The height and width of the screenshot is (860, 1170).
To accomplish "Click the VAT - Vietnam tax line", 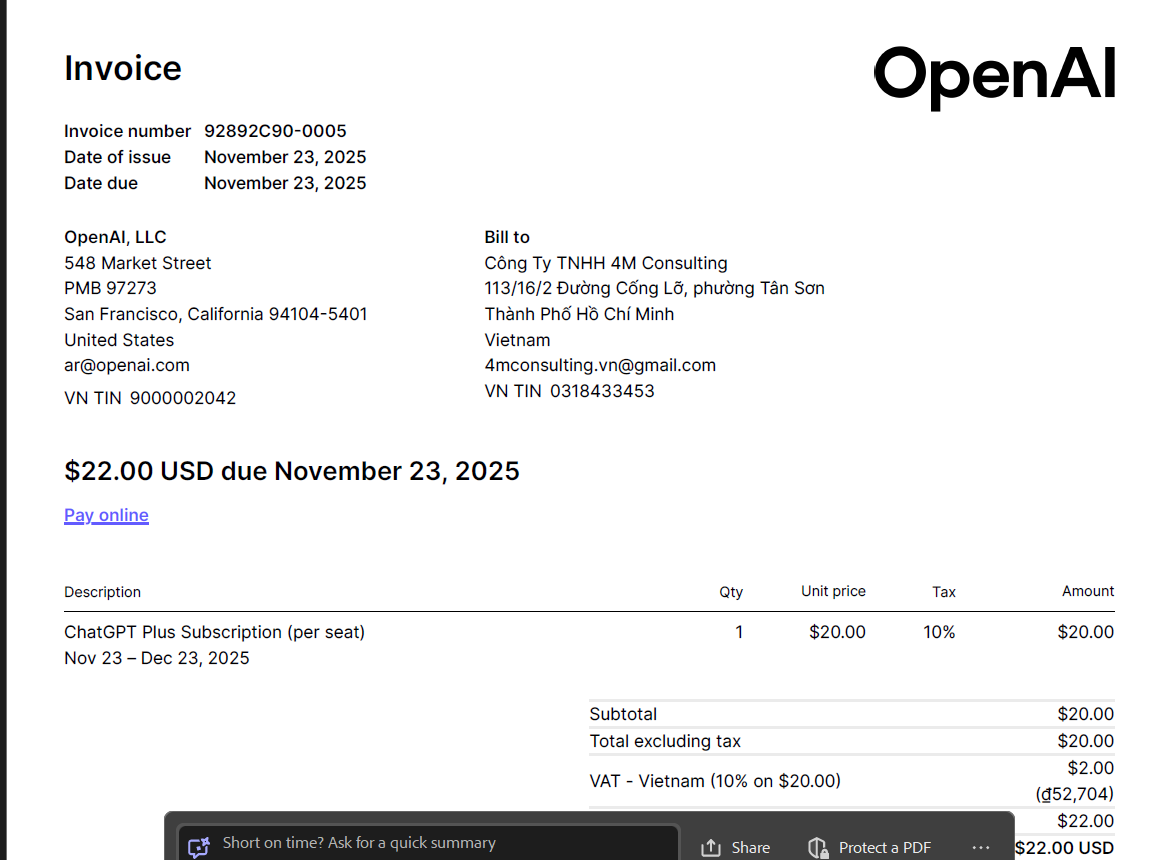I will click(715, 781).
